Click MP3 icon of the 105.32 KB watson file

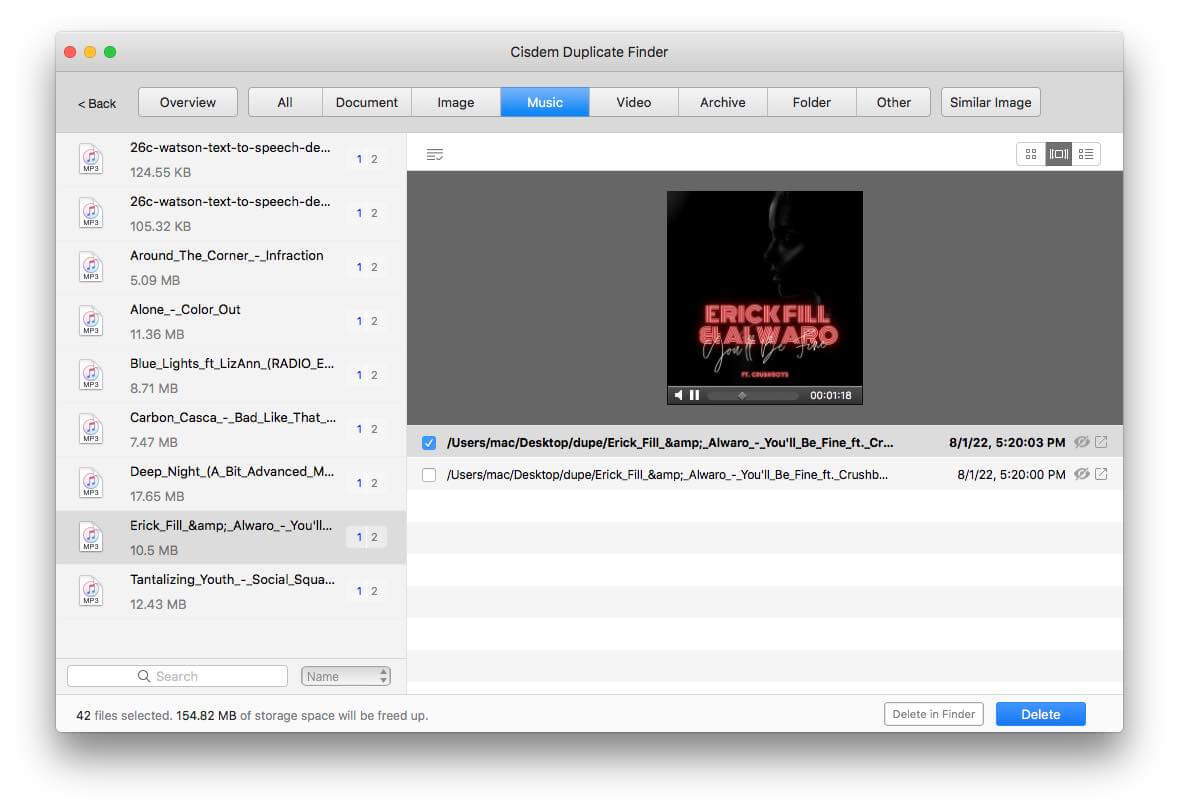pyautogui.click(x=91, y=214)
